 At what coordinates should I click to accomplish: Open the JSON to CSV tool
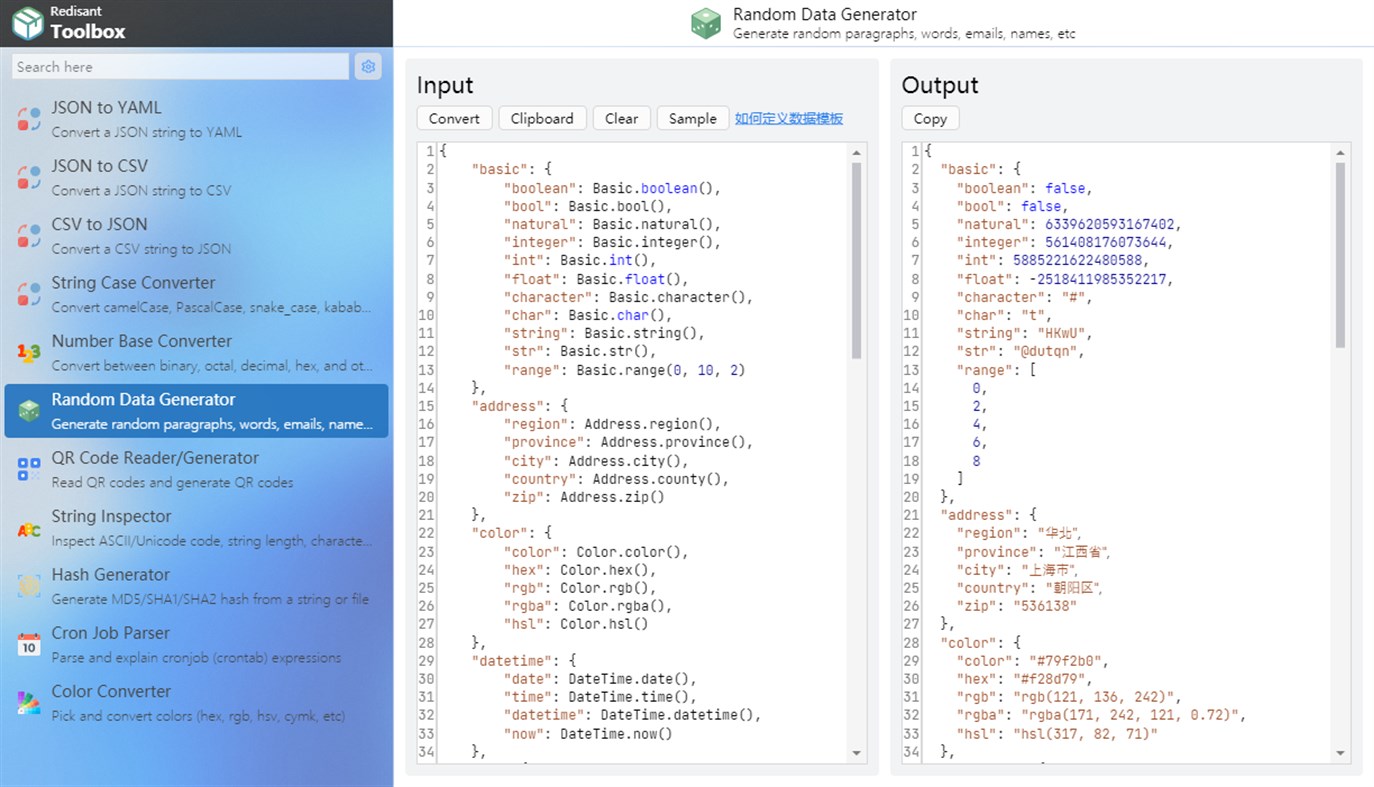click(x=196, y=177)
